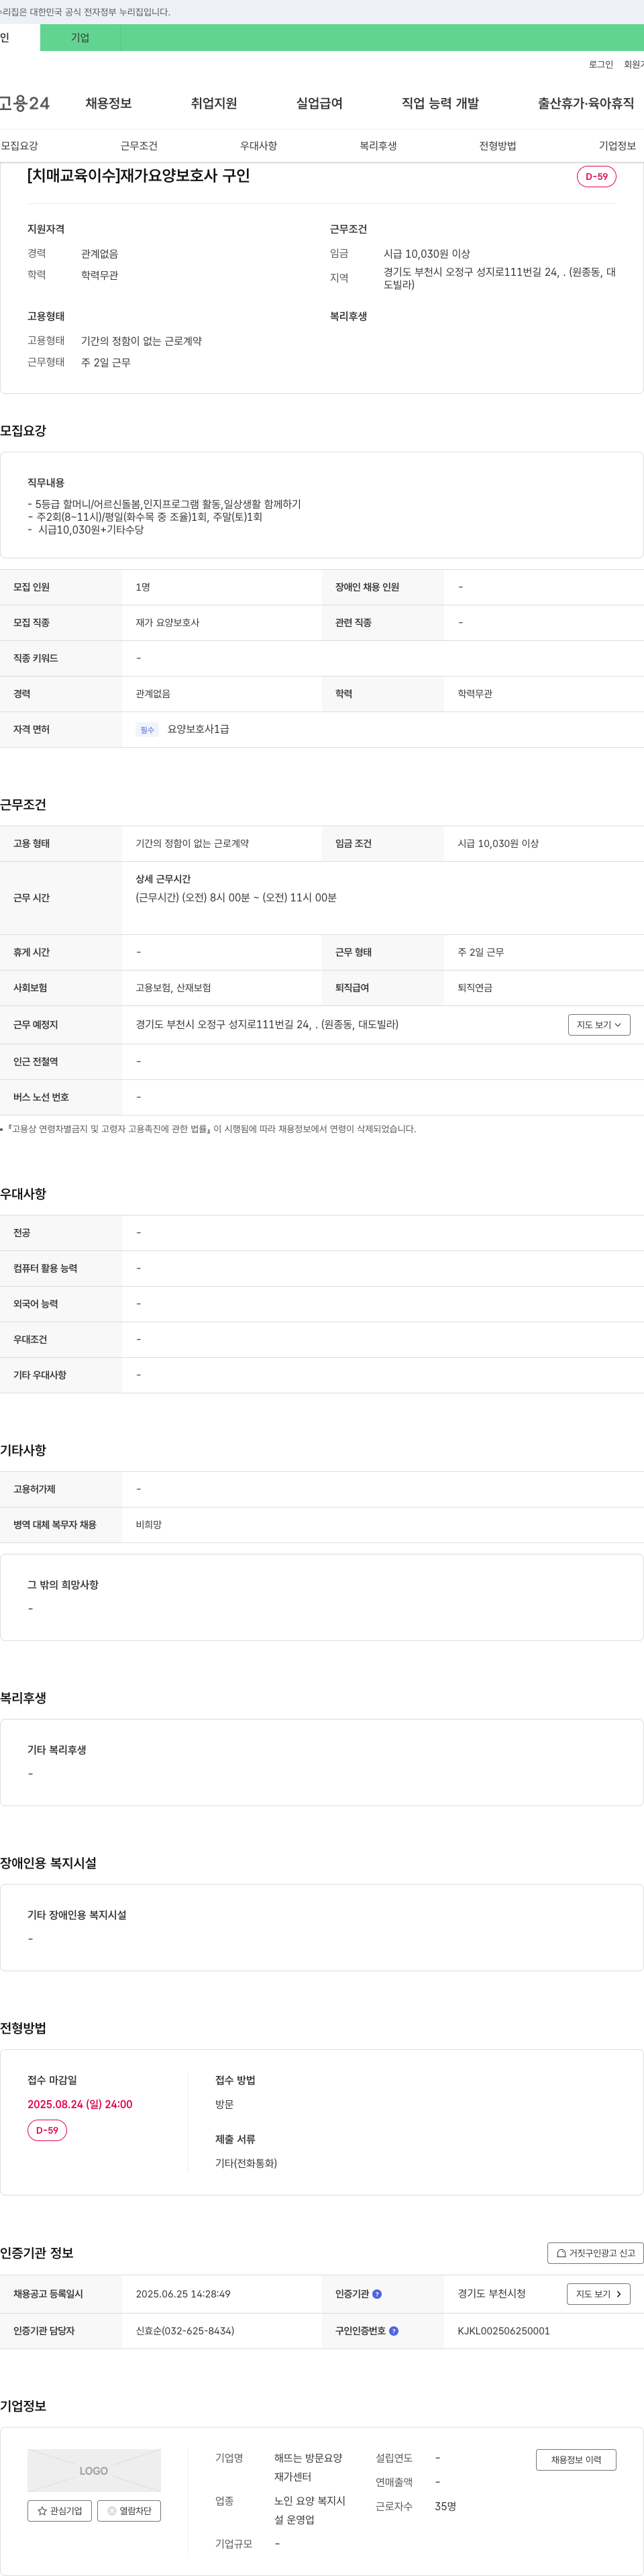Click the help icon next to 구인인증번호
644x2576 pixels.
394,2331
